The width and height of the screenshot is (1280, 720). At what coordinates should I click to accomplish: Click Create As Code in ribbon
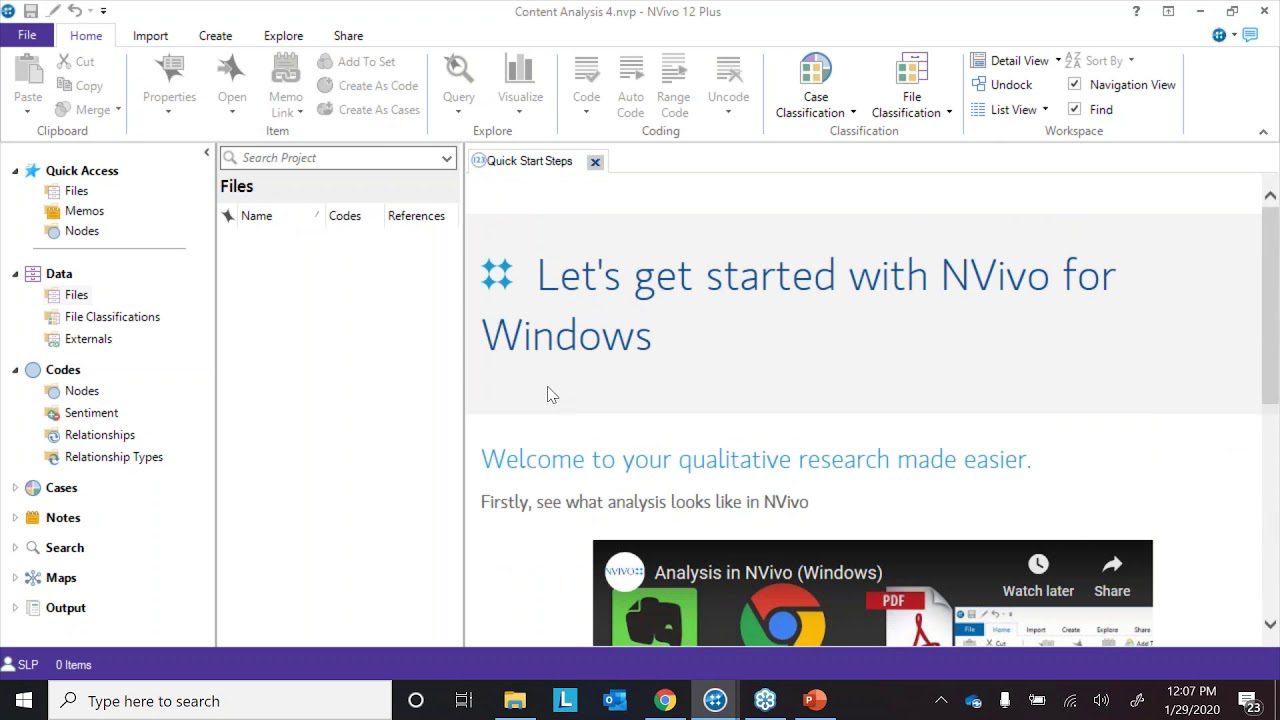tap(368, 86)
